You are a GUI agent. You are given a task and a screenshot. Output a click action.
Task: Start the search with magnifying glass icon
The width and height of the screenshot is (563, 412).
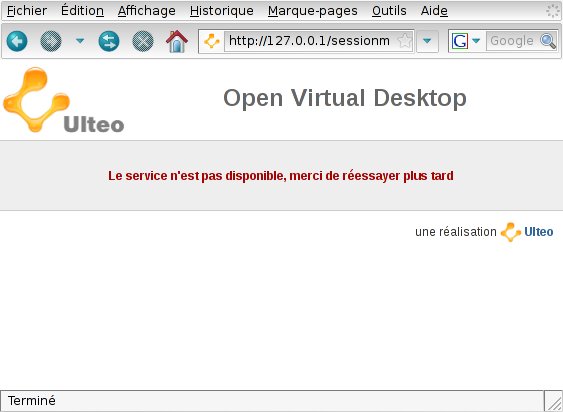pos(548,41)
